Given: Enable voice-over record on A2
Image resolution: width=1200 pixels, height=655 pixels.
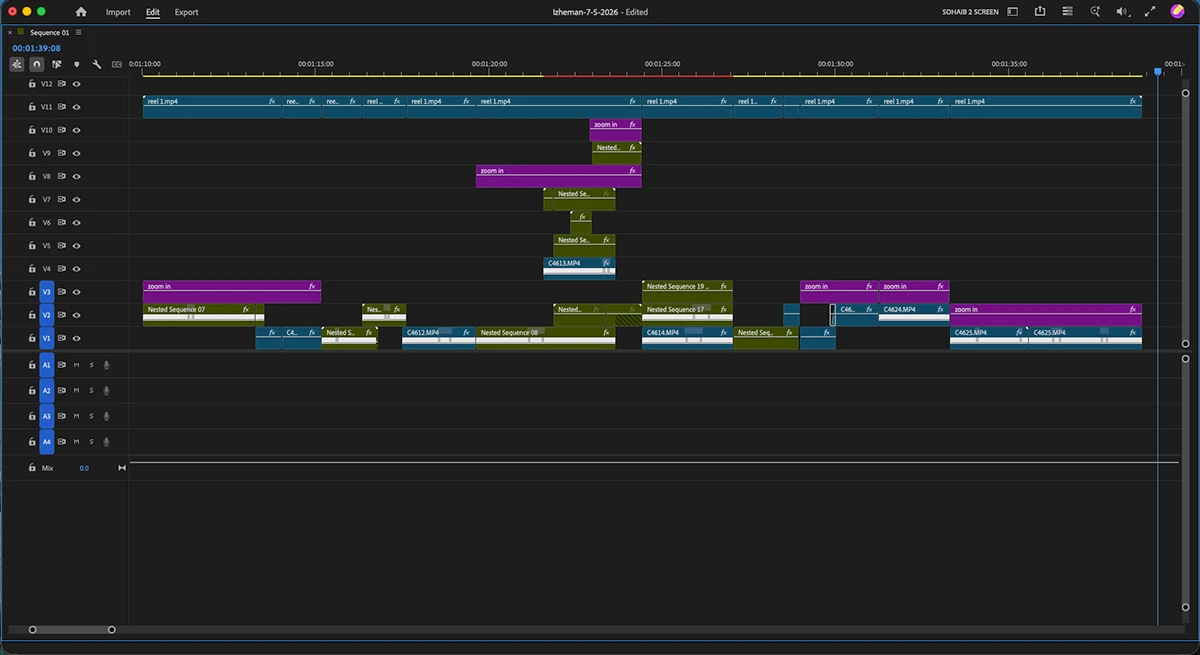Looking at the screenshot, I should pos(106,390).
